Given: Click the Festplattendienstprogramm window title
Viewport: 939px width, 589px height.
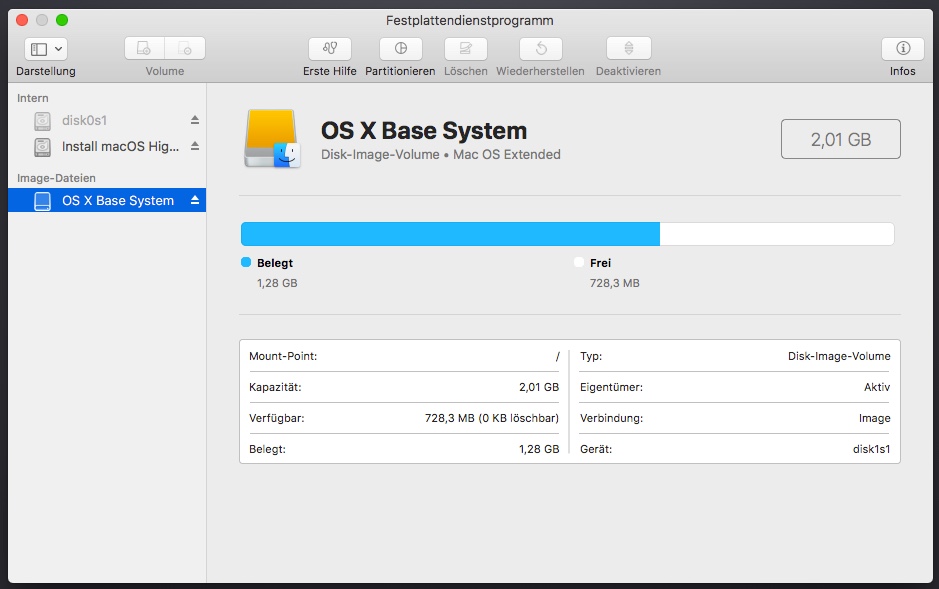Looking at the screenshot, I should point(470,20).
